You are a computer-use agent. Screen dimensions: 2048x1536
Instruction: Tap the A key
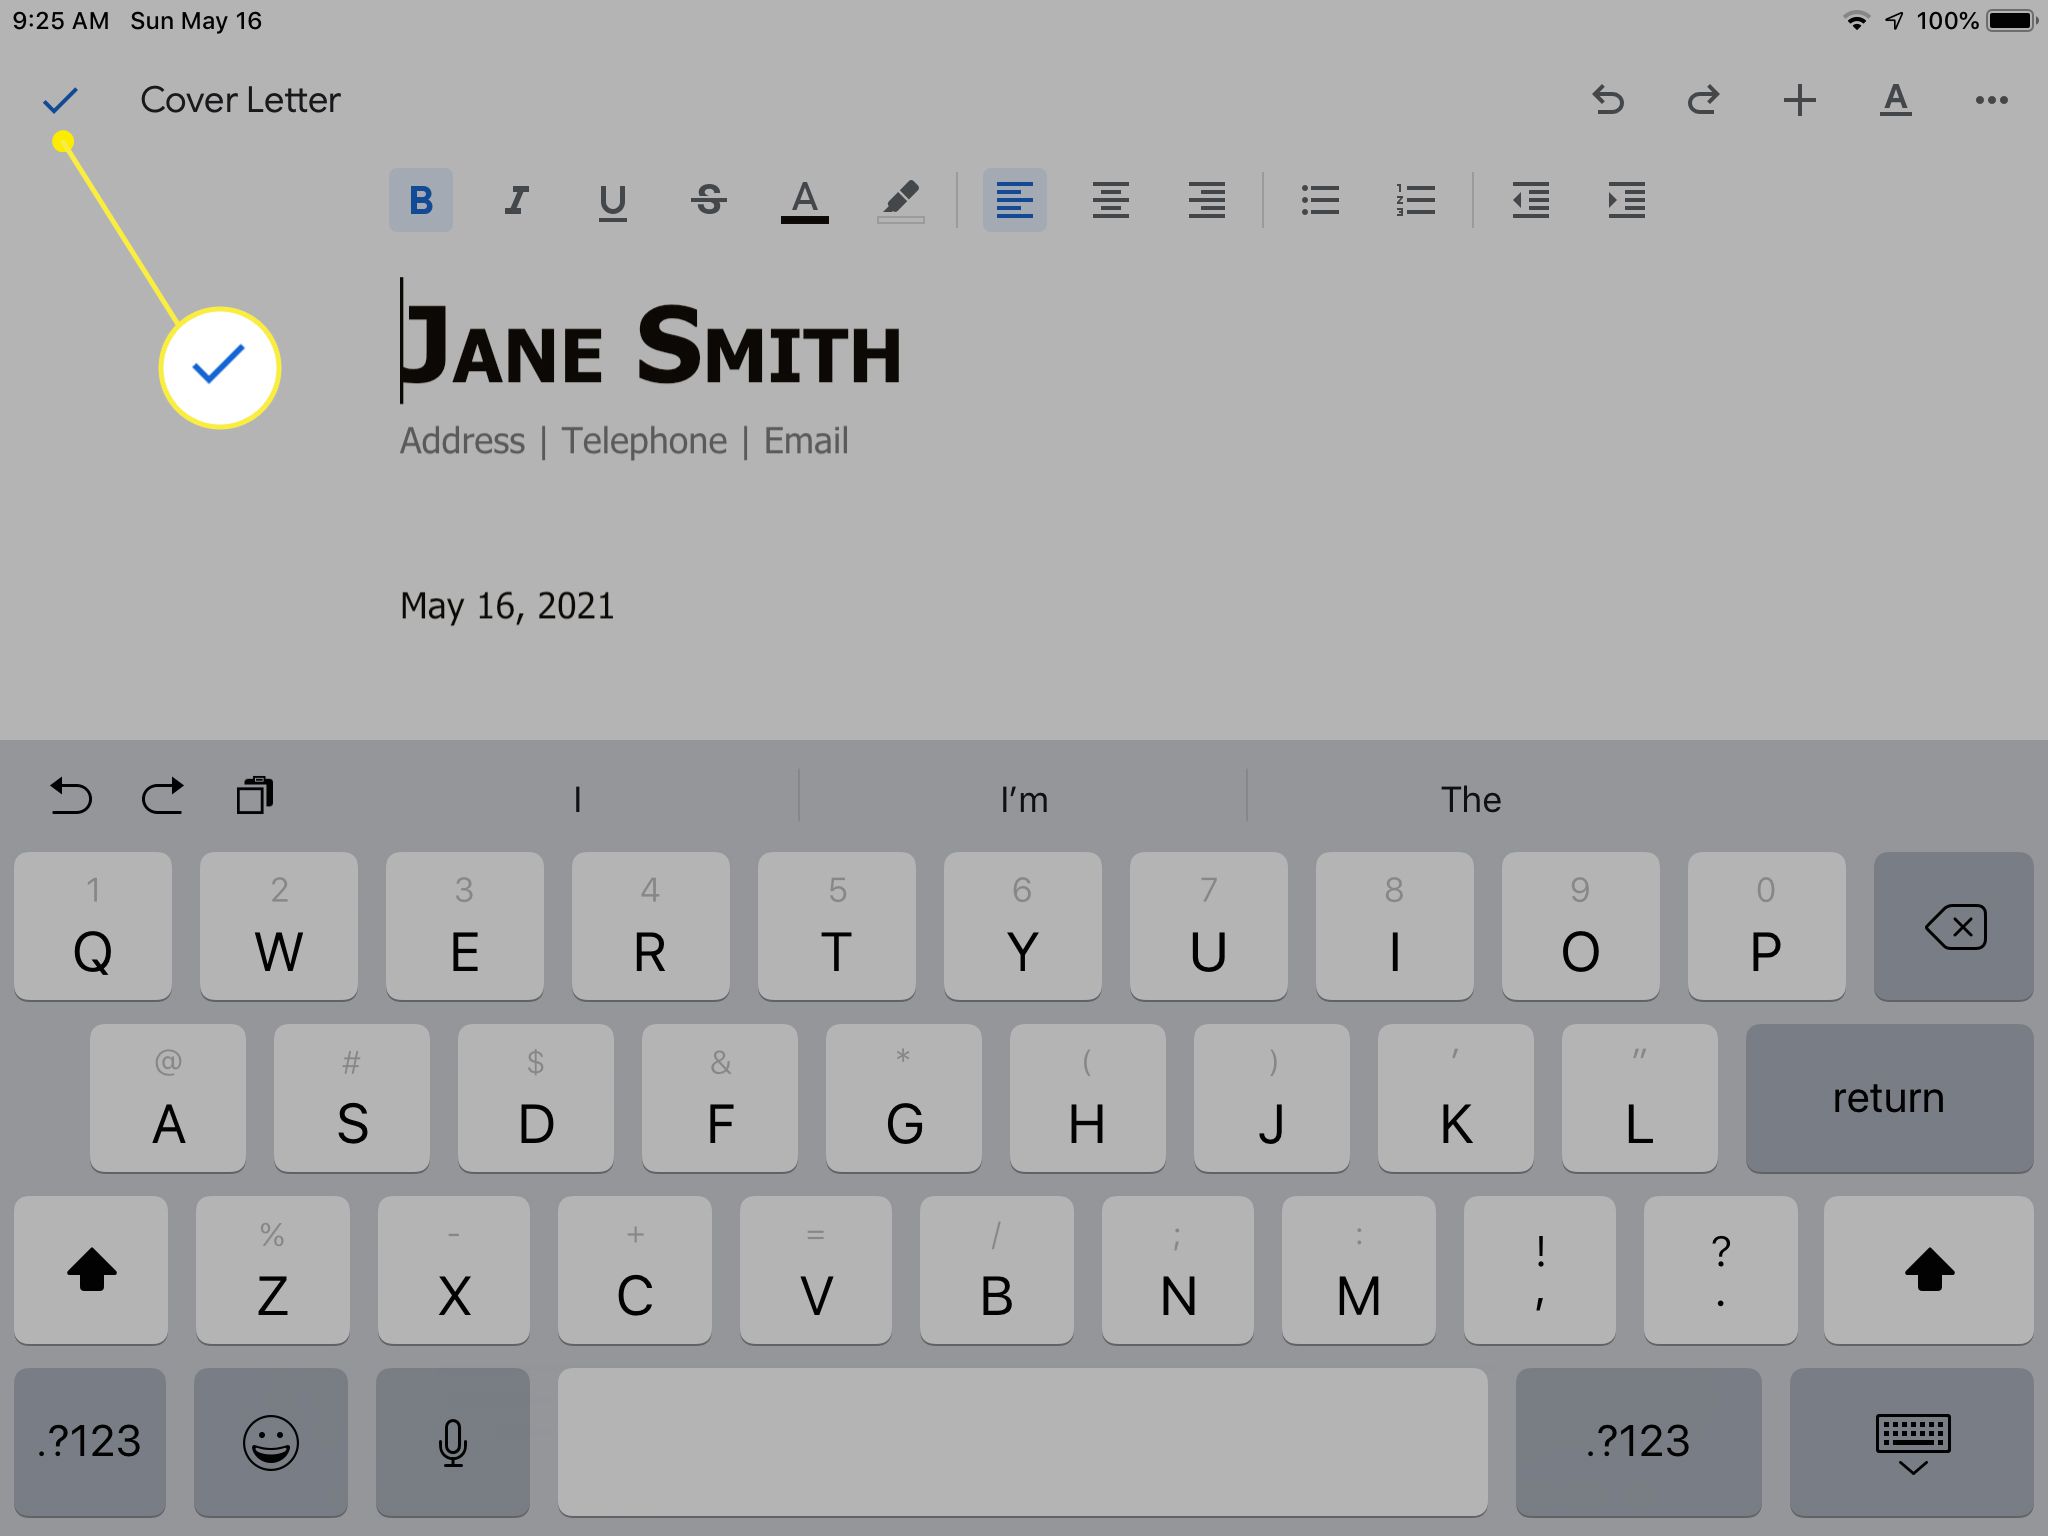point(168,1098)
